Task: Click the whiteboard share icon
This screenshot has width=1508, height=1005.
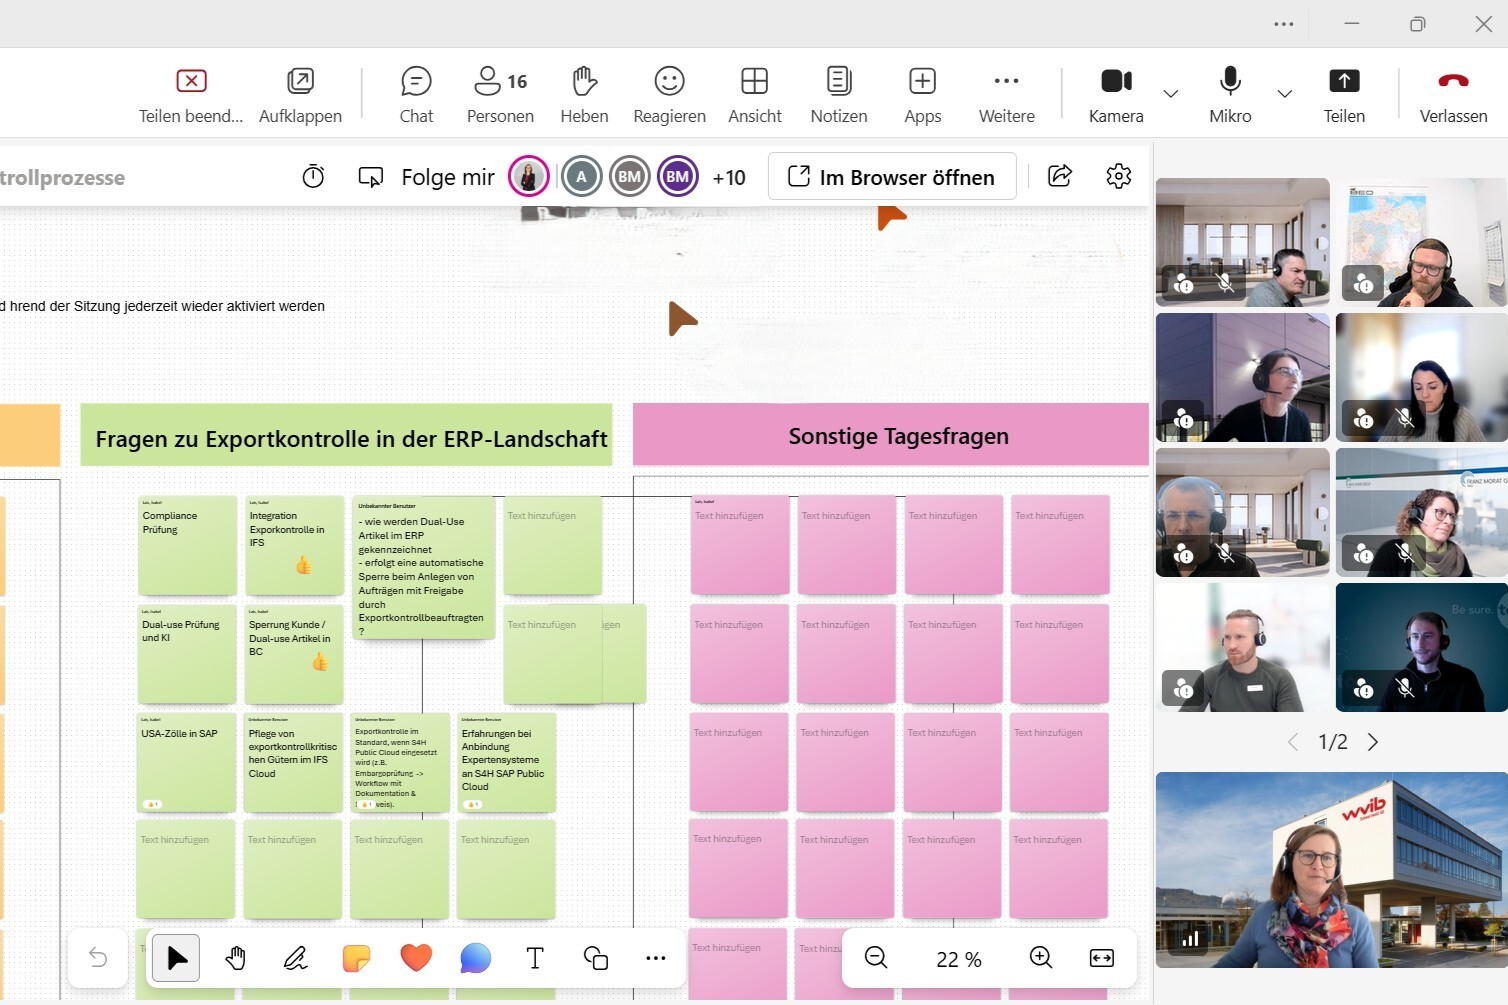Action: coord(1059,176)
